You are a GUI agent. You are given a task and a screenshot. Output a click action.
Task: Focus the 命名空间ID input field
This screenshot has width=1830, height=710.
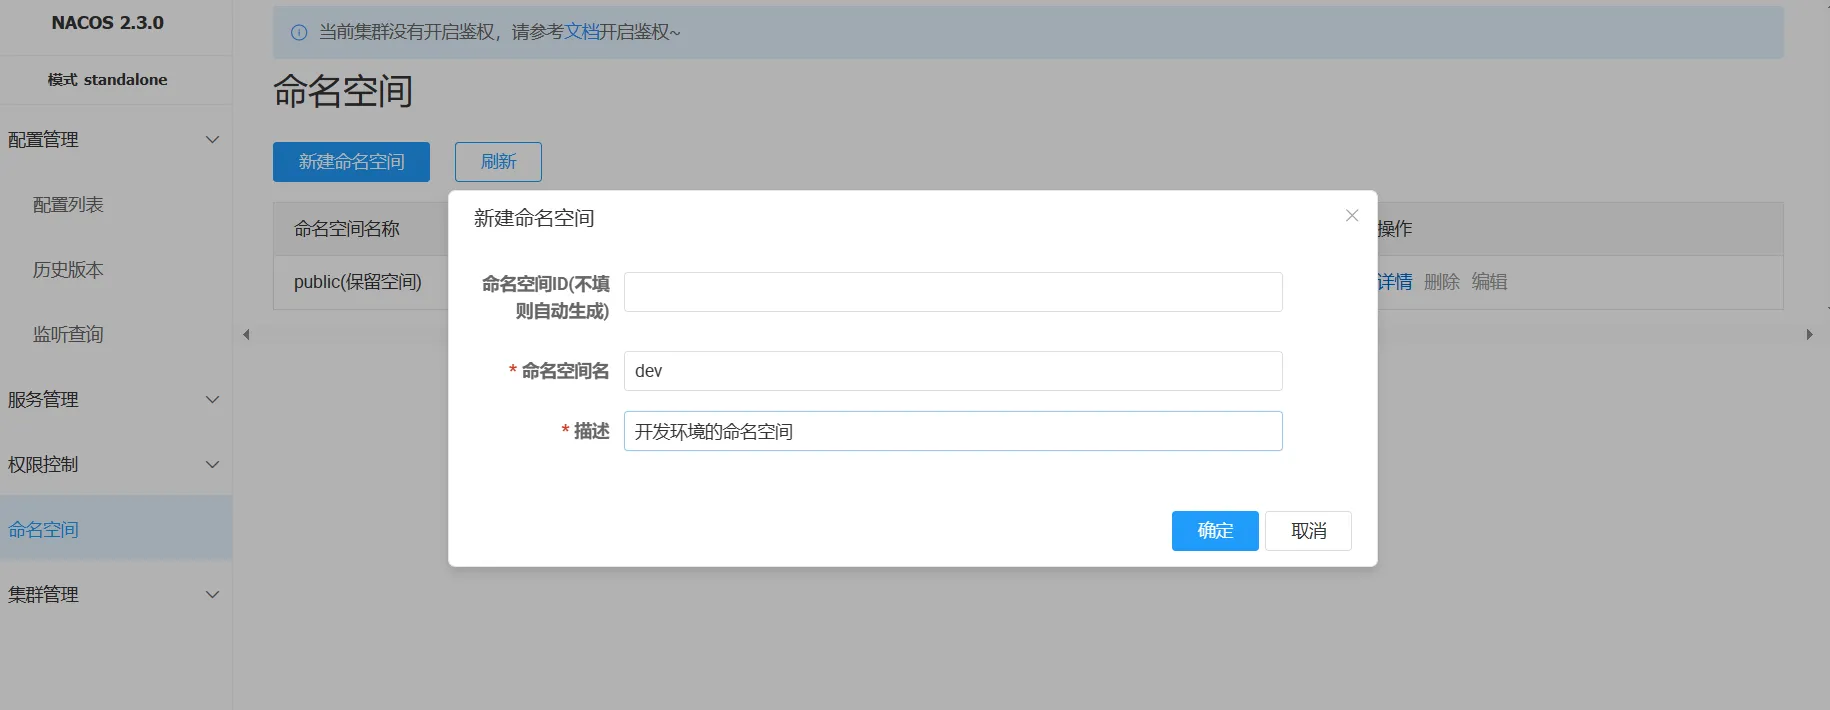coord(952,292)
